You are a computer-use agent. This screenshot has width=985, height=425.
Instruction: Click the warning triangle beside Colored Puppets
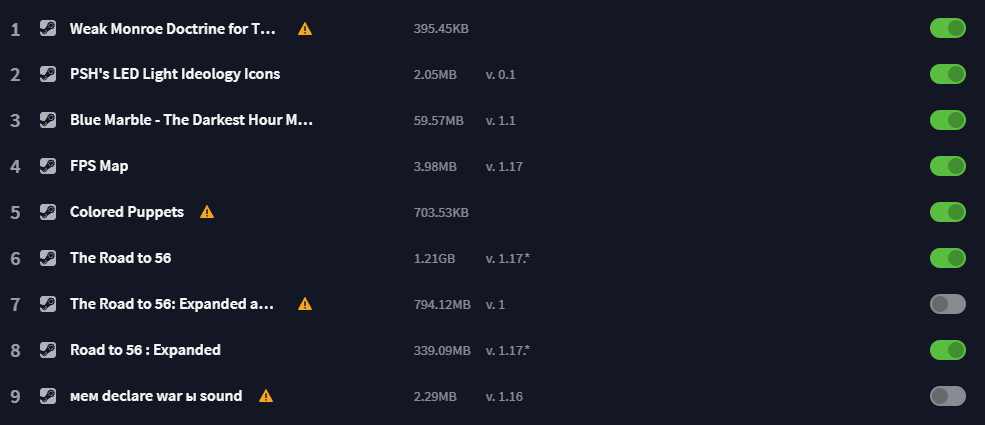tap(207, 212)
